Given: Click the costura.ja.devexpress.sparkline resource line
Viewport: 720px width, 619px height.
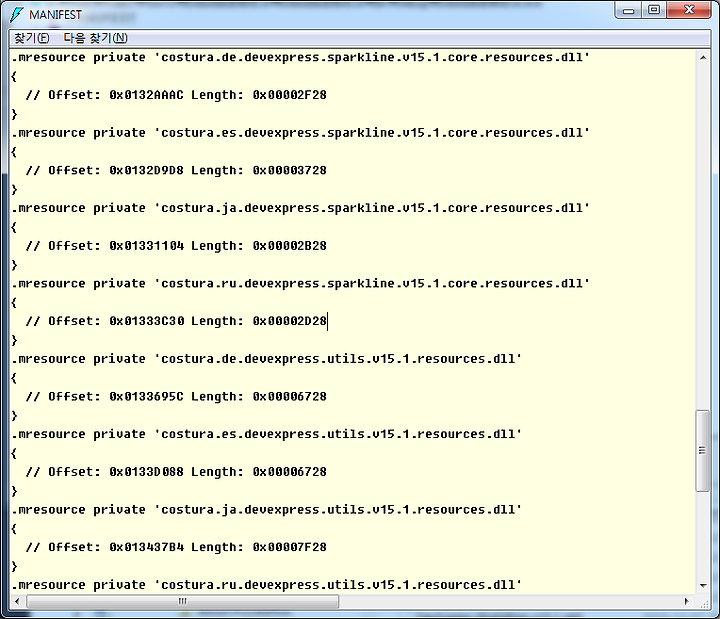Looking at the screenshot, I should click(x=301, y=208).
